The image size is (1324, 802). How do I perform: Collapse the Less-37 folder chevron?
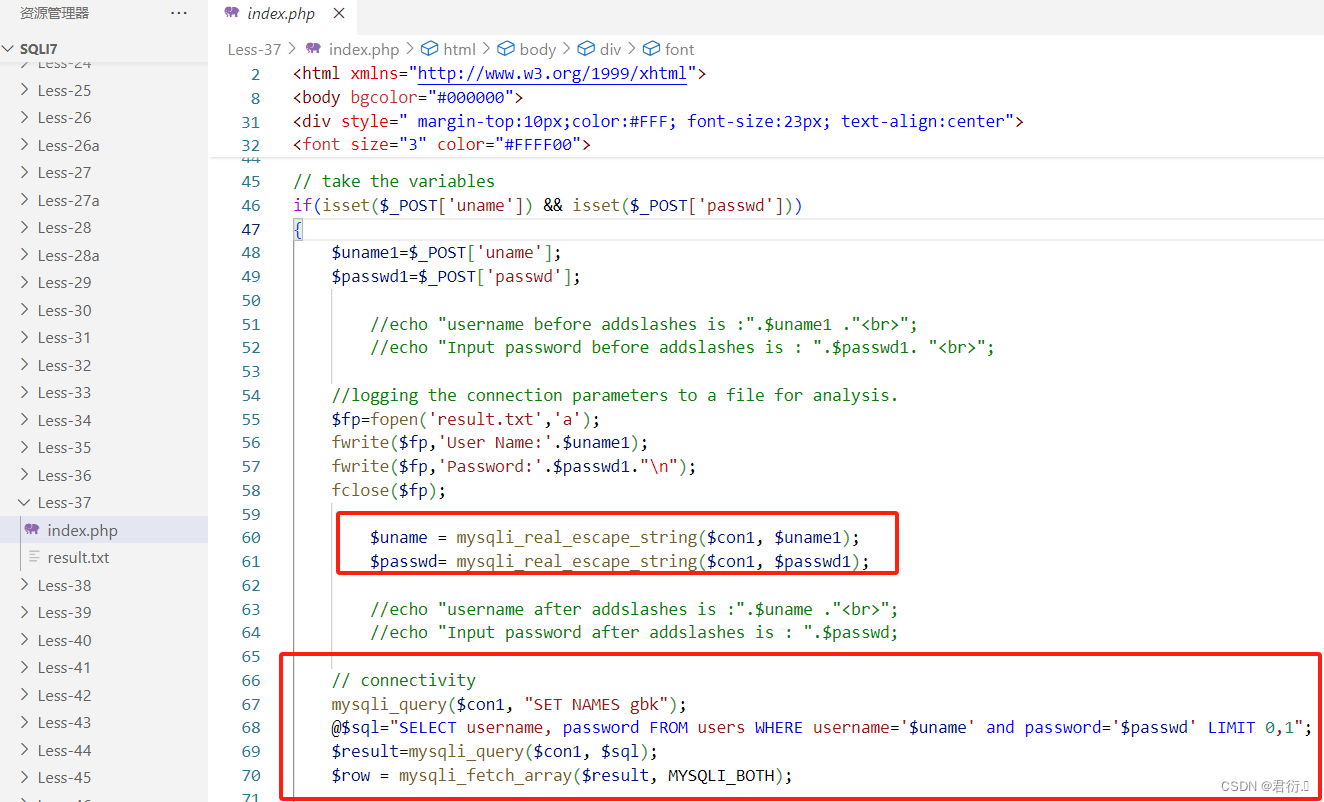25,502
